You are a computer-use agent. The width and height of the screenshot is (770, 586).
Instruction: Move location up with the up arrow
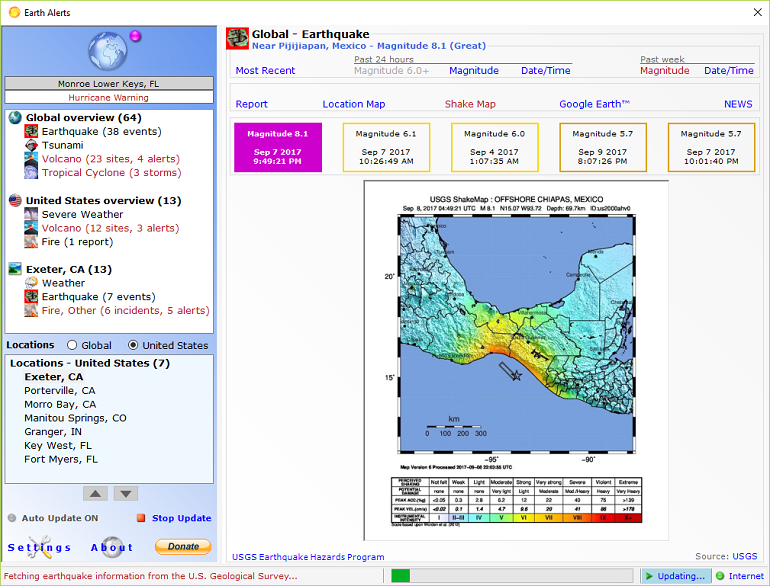pos(95,494)
